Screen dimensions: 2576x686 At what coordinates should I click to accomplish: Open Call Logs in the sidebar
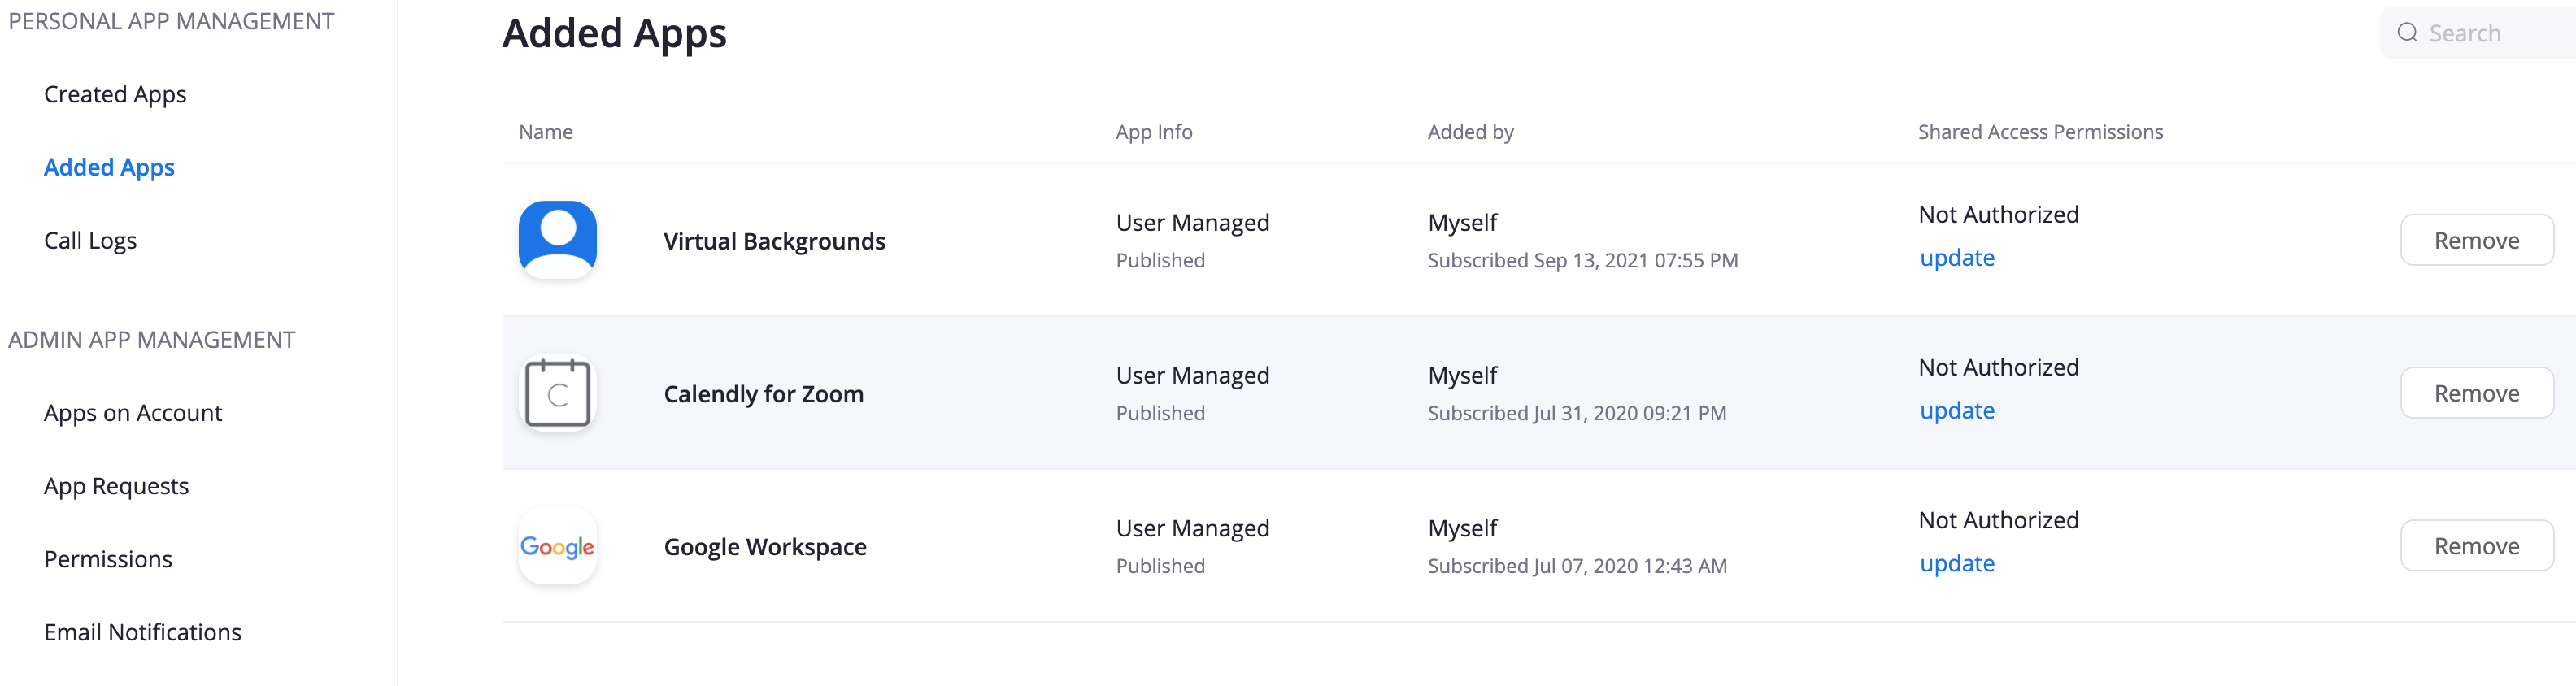pyautogui.click(x=90, y=240)
